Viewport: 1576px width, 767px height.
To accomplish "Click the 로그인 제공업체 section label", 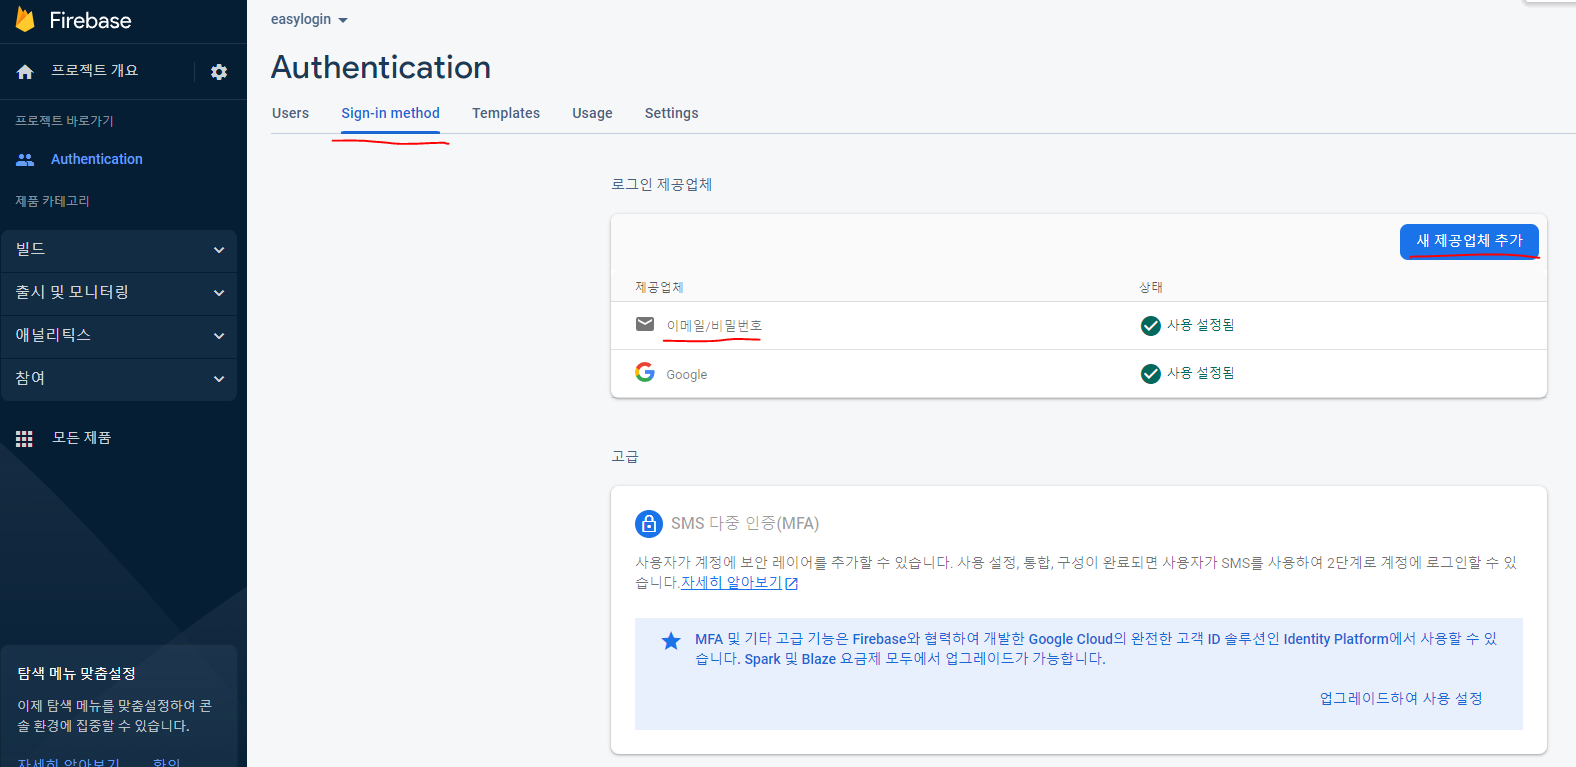I will click(x=662, y=185).
